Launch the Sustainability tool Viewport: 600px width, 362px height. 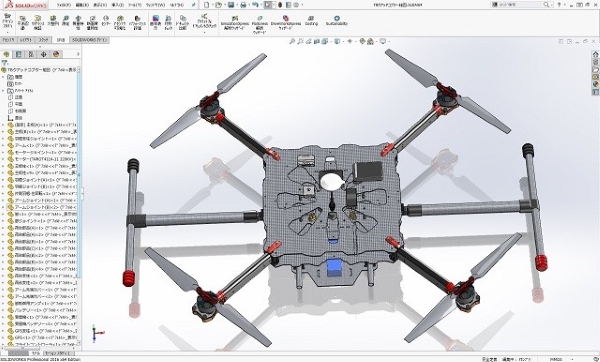[x=337, y=21]
